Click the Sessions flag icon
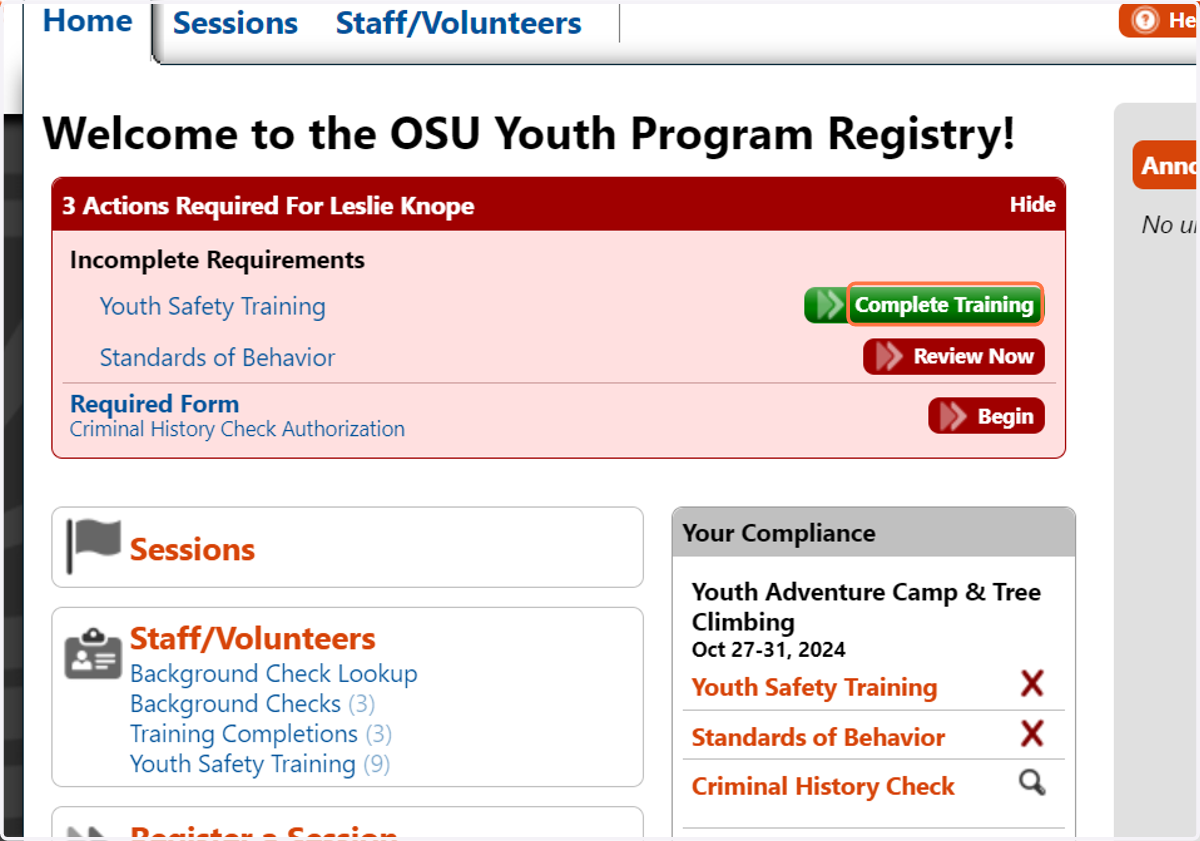1200x841 pixels. tap(93, 546)
